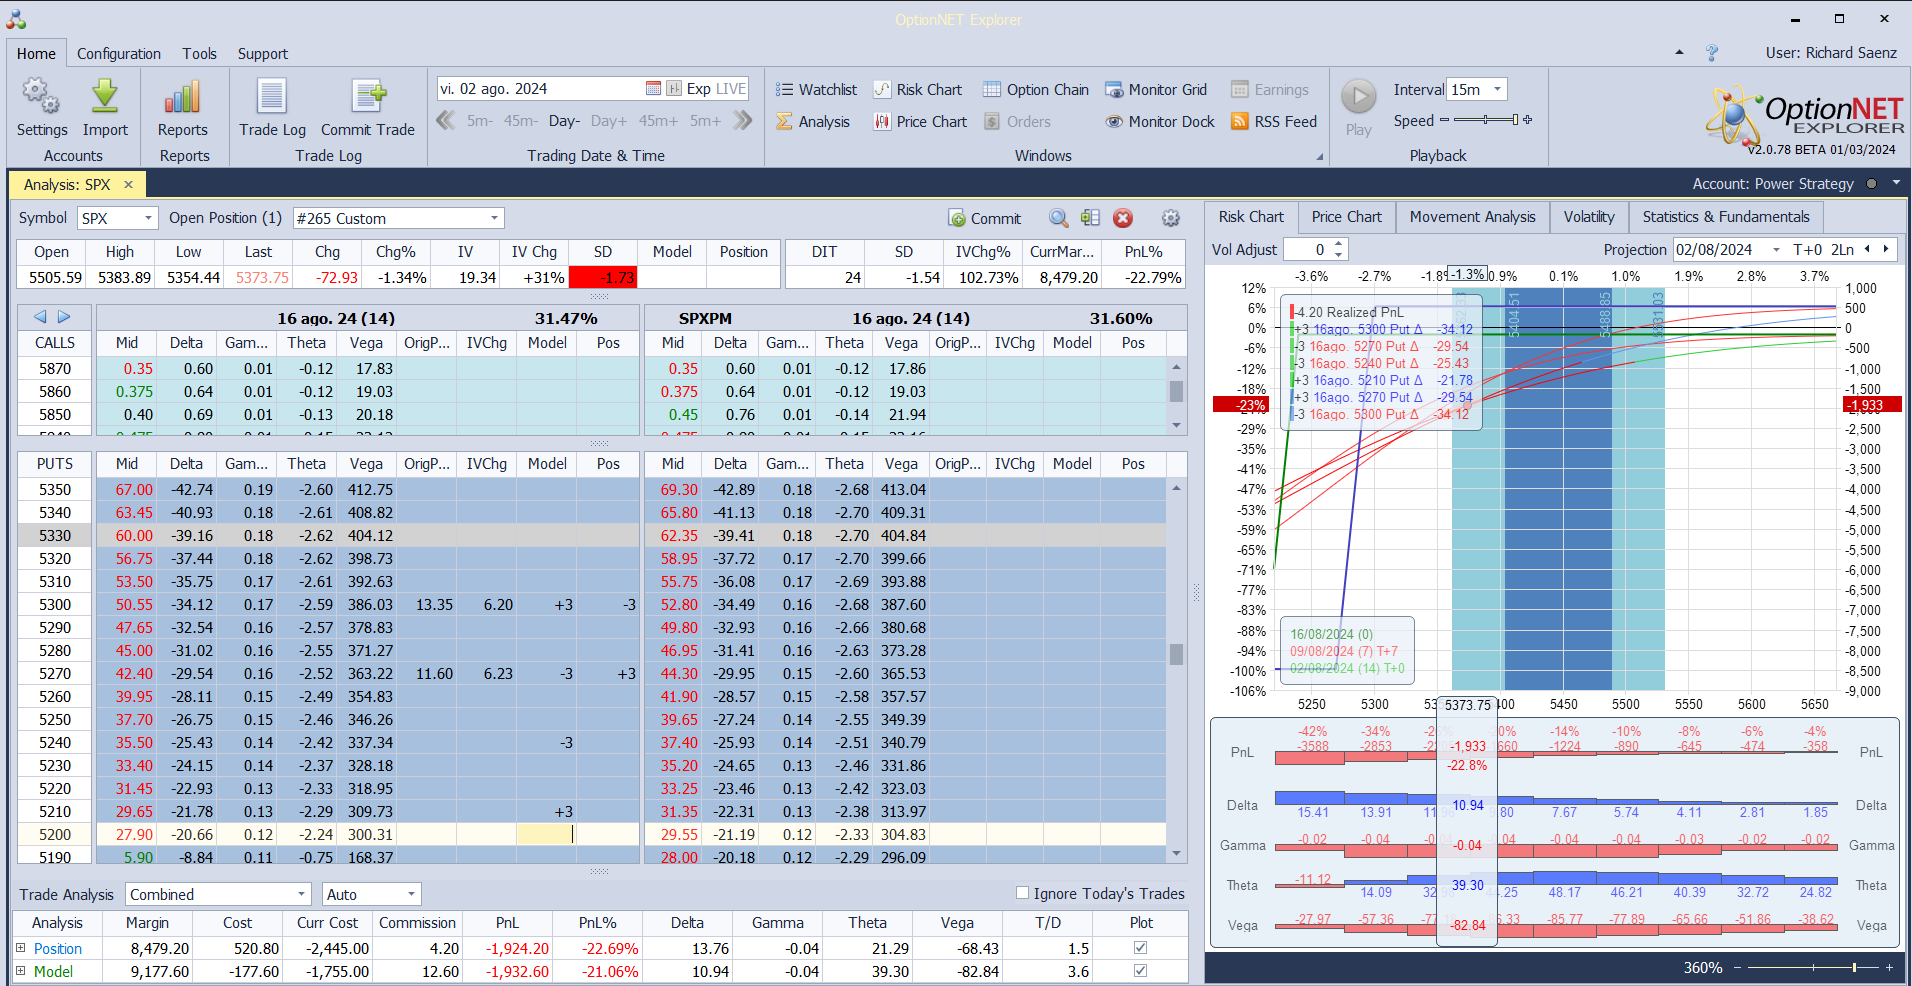The image size is (1912, 986).
Task: Open the Projection date dropdown
Action: point(1776,250)
